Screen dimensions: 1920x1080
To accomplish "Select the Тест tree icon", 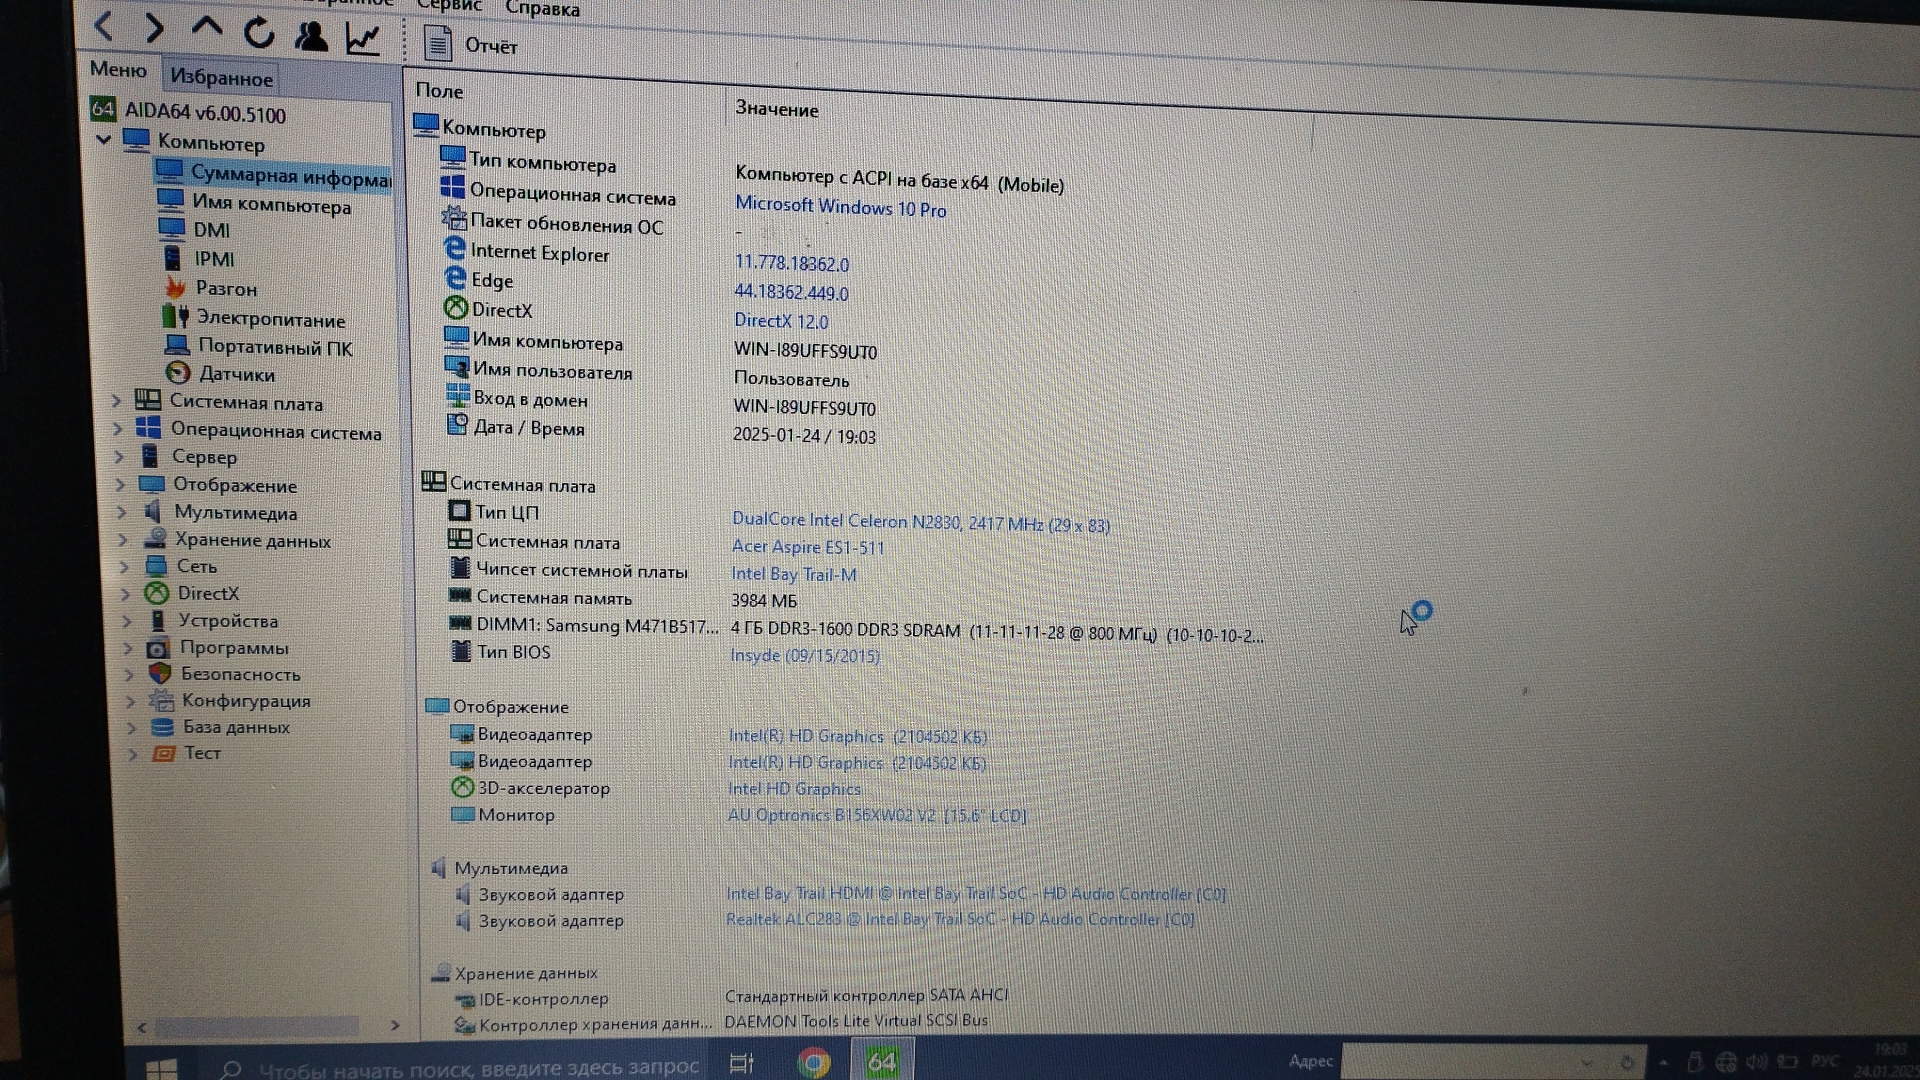I will tap(163, 752).
